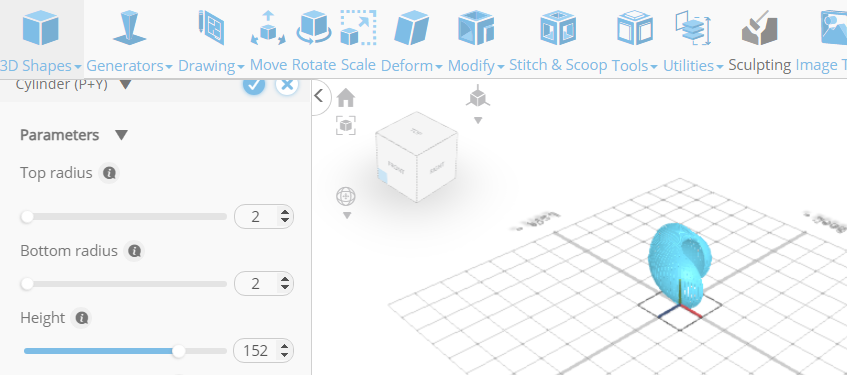The width and height of the screenshot is (847, 375).
Task: Click the Utilities layers icon
Action: pyautogui.click(x=693, y=28)
